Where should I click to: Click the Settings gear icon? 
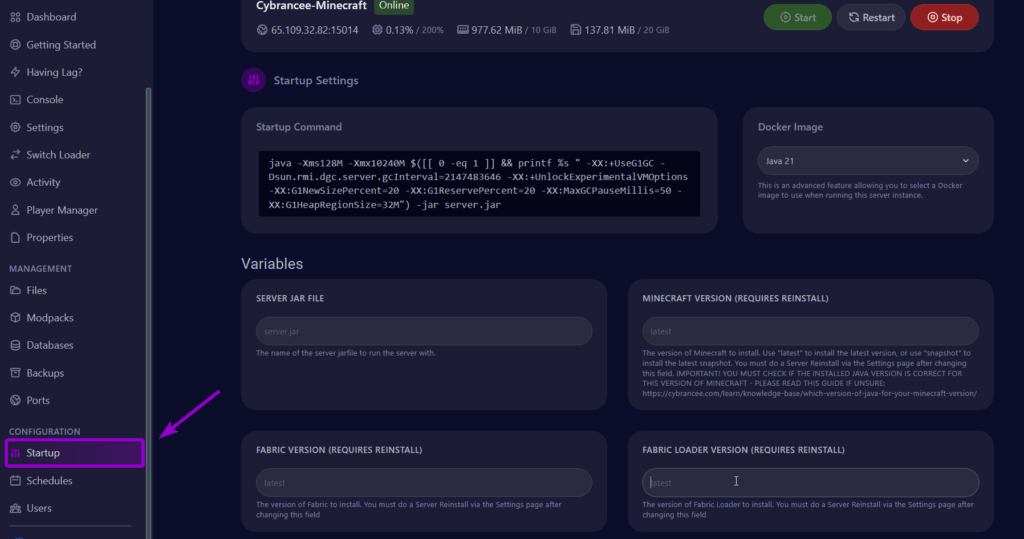point(15,127)
